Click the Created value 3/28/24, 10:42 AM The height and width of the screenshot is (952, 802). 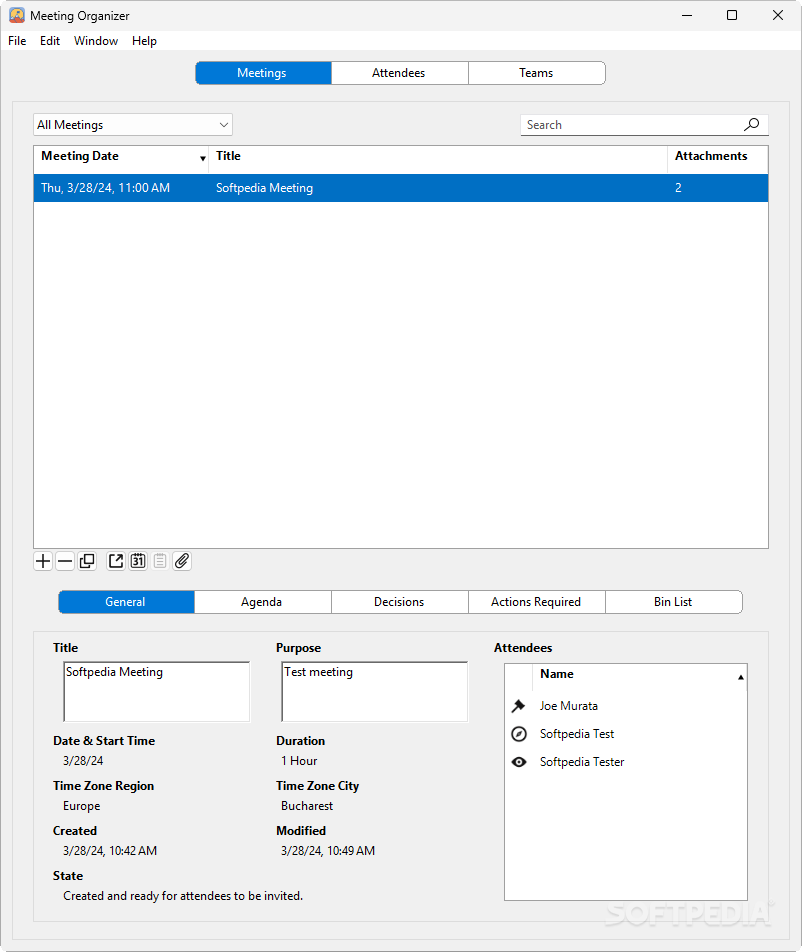pyautogui.click(x=110, y=851)
